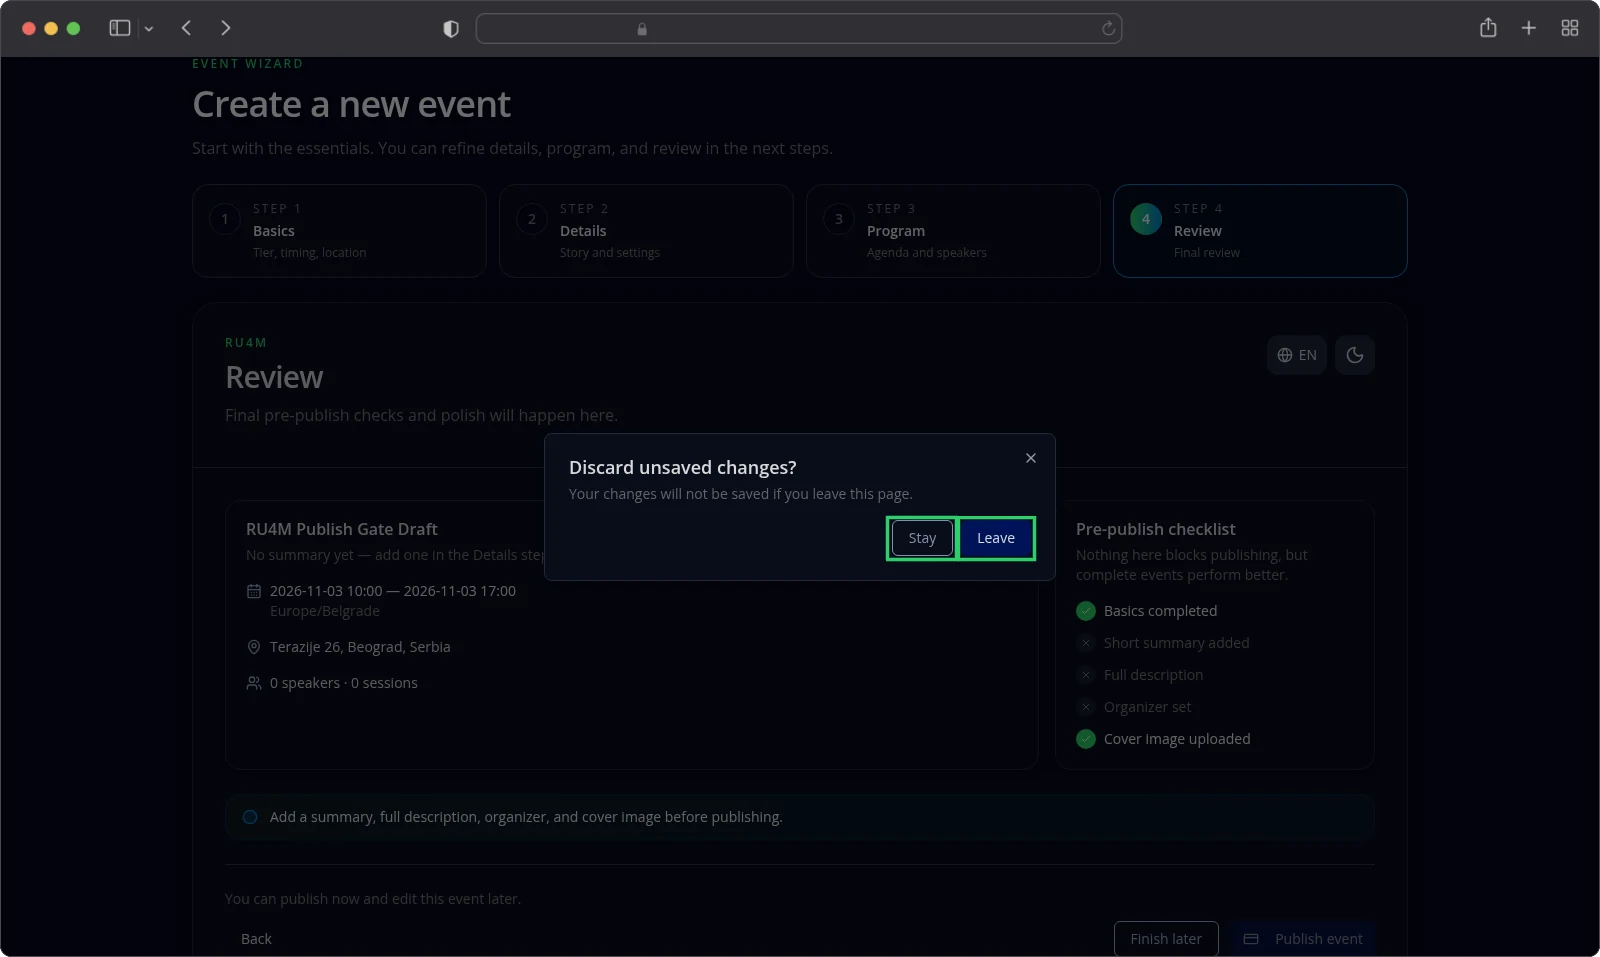Screen dimensions: 1600x957
Task: Click the green check next to Cover image uploaded
Action: click(x=1086, y=739)
